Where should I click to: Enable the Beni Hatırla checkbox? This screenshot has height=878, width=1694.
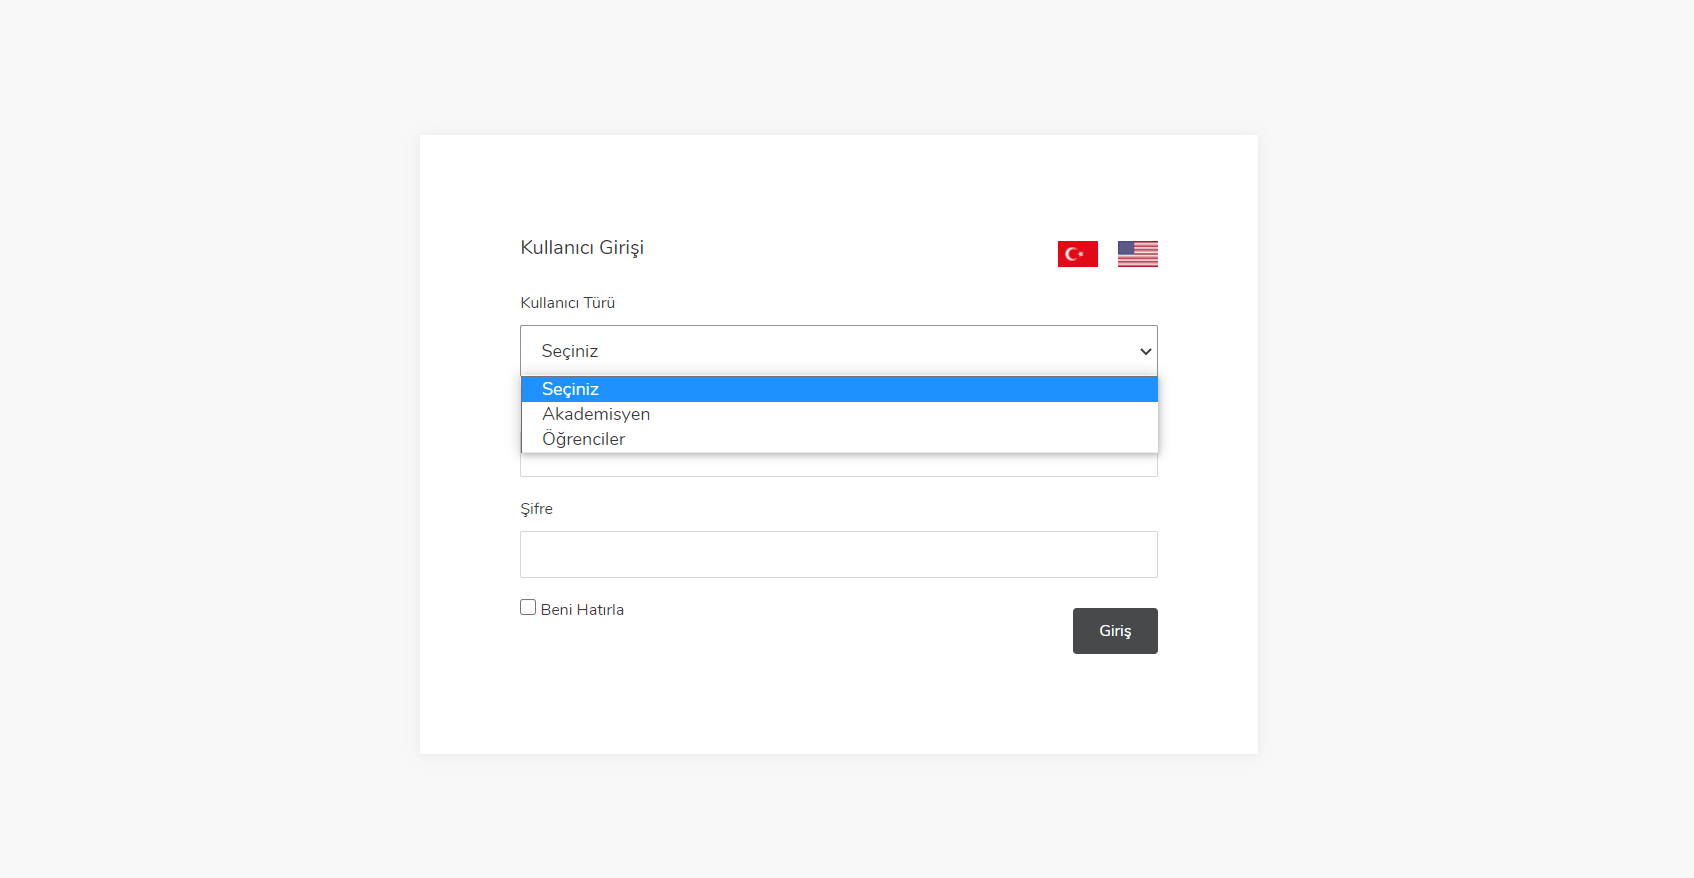[528, 607]
